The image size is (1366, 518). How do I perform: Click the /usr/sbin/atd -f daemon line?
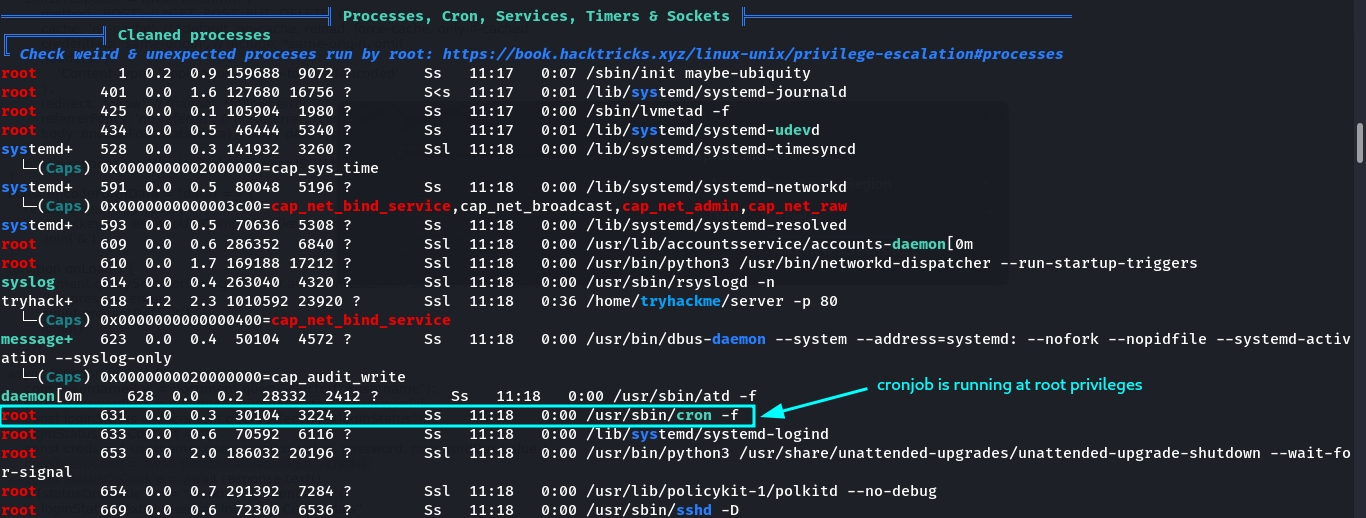[x=685, y=396]
